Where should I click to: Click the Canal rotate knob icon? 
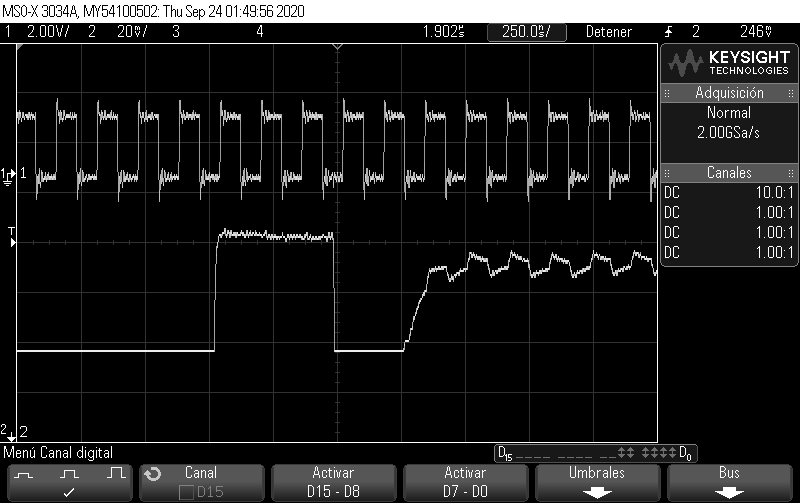[153, 474]
